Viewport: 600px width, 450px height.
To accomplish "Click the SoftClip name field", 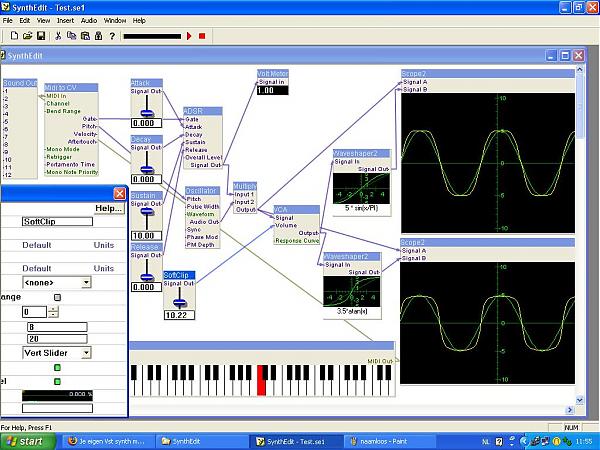I will [57, 222].
